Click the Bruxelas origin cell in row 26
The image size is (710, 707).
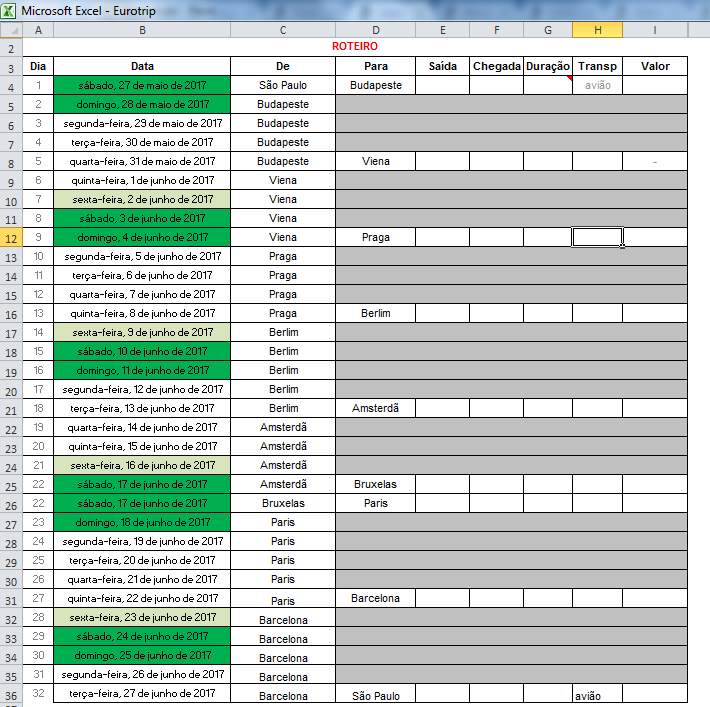[283, 503]
